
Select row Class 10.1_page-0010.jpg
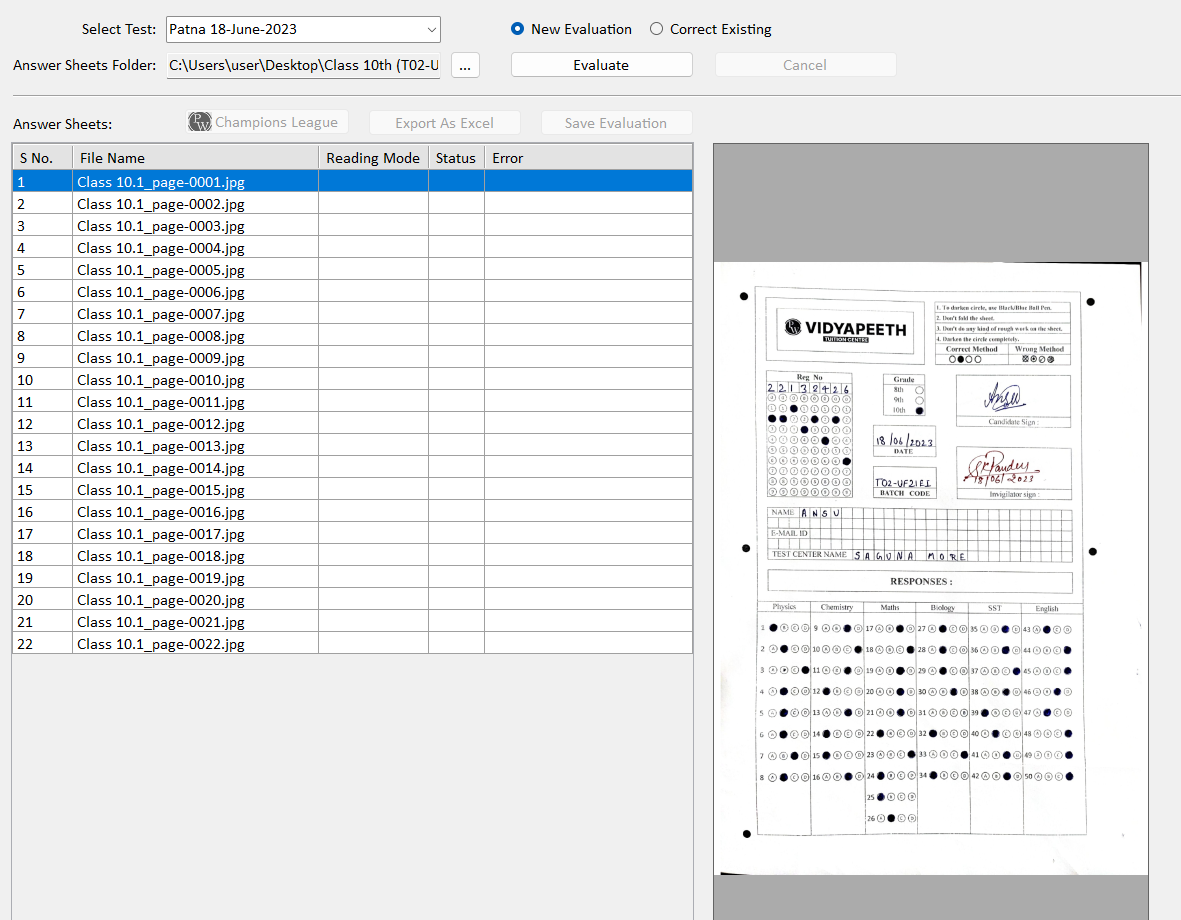(x=352, y=380)
